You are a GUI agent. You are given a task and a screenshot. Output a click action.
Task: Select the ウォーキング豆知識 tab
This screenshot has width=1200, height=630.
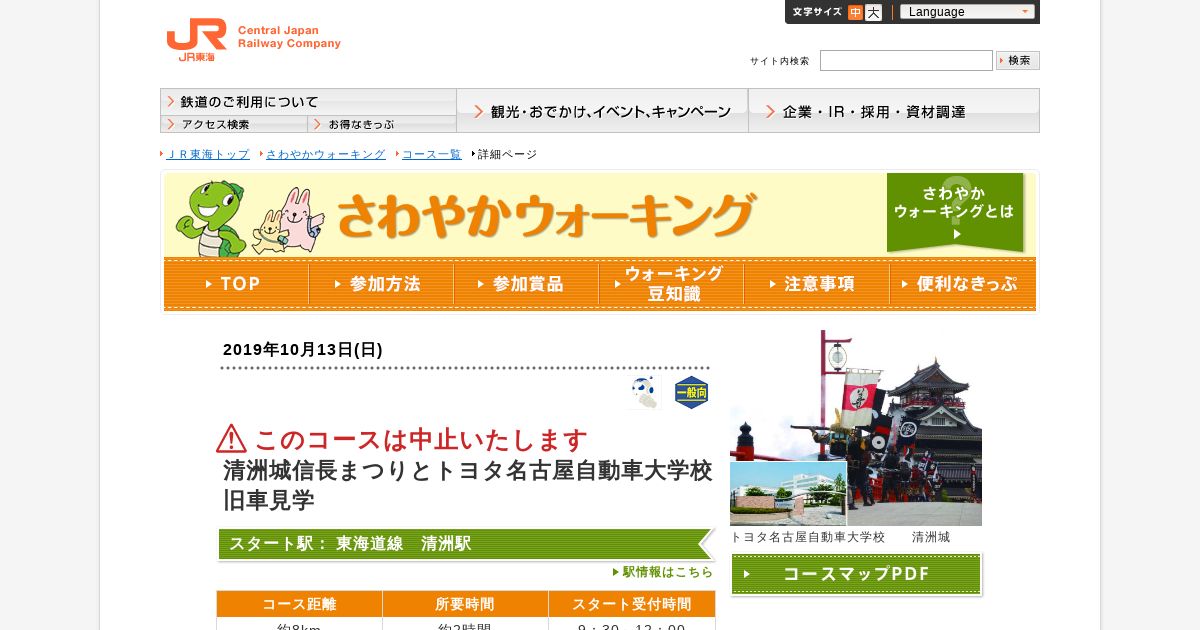click(671, 284)
